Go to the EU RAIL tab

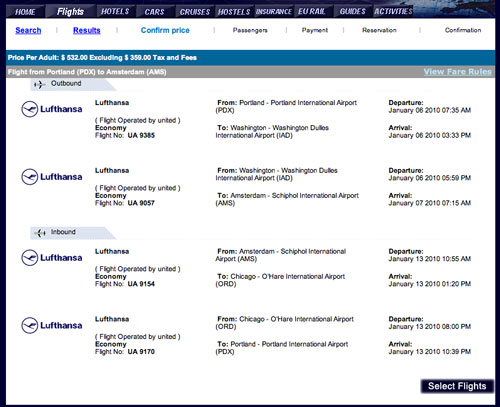tap(312, 12)
